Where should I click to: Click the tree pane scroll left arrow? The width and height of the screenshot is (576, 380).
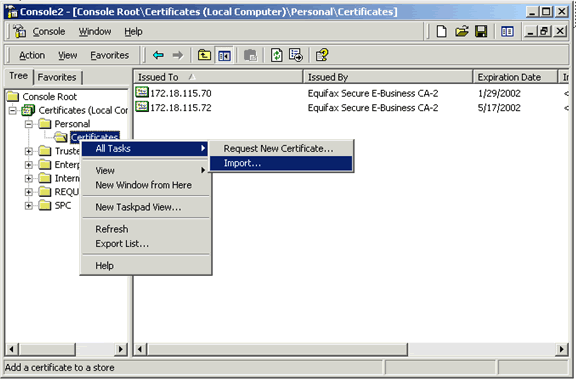tap(12, 349)
